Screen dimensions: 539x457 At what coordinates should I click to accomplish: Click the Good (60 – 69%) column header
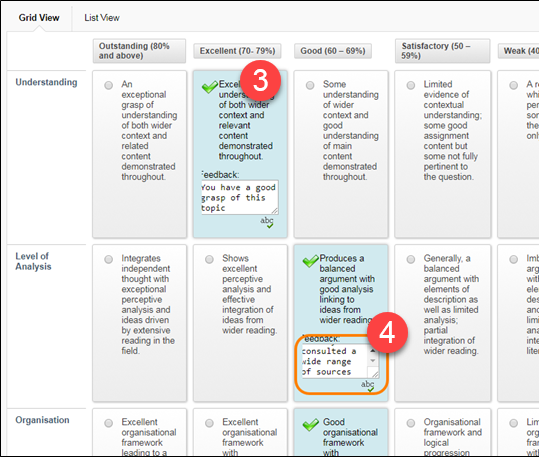[x=333, y=51]
